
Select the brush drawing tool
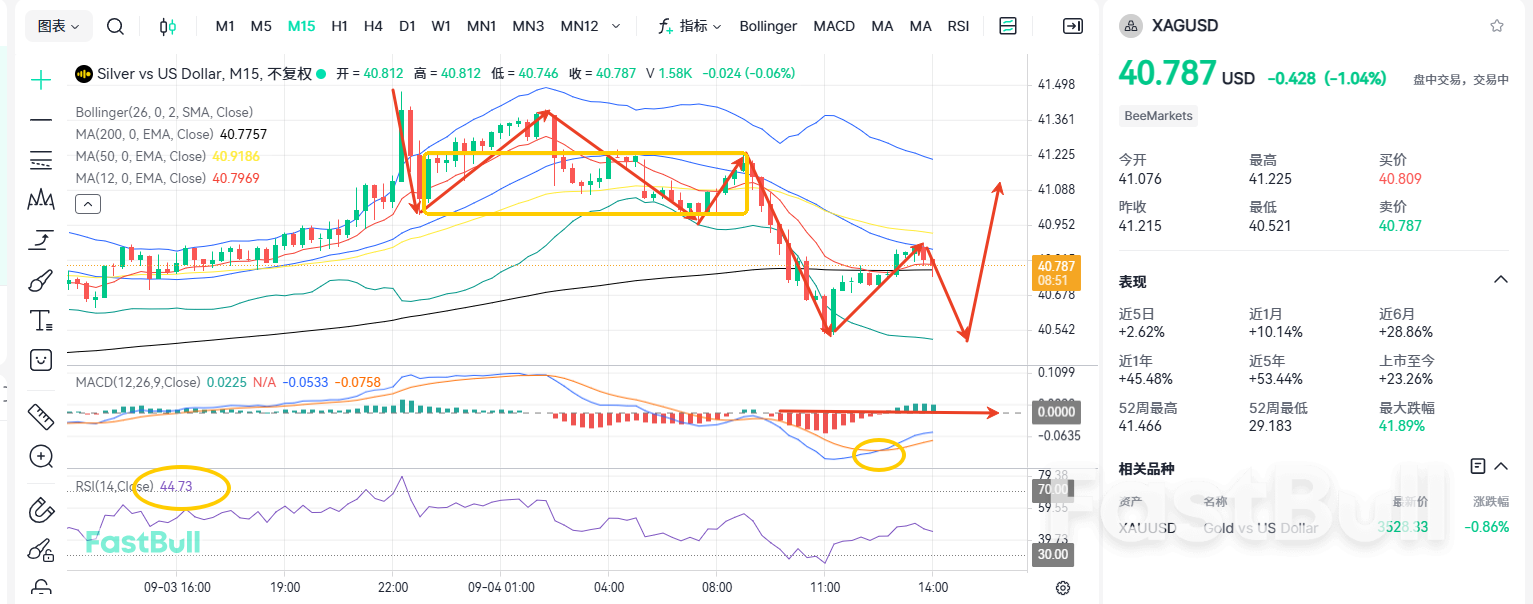point(40,280)
